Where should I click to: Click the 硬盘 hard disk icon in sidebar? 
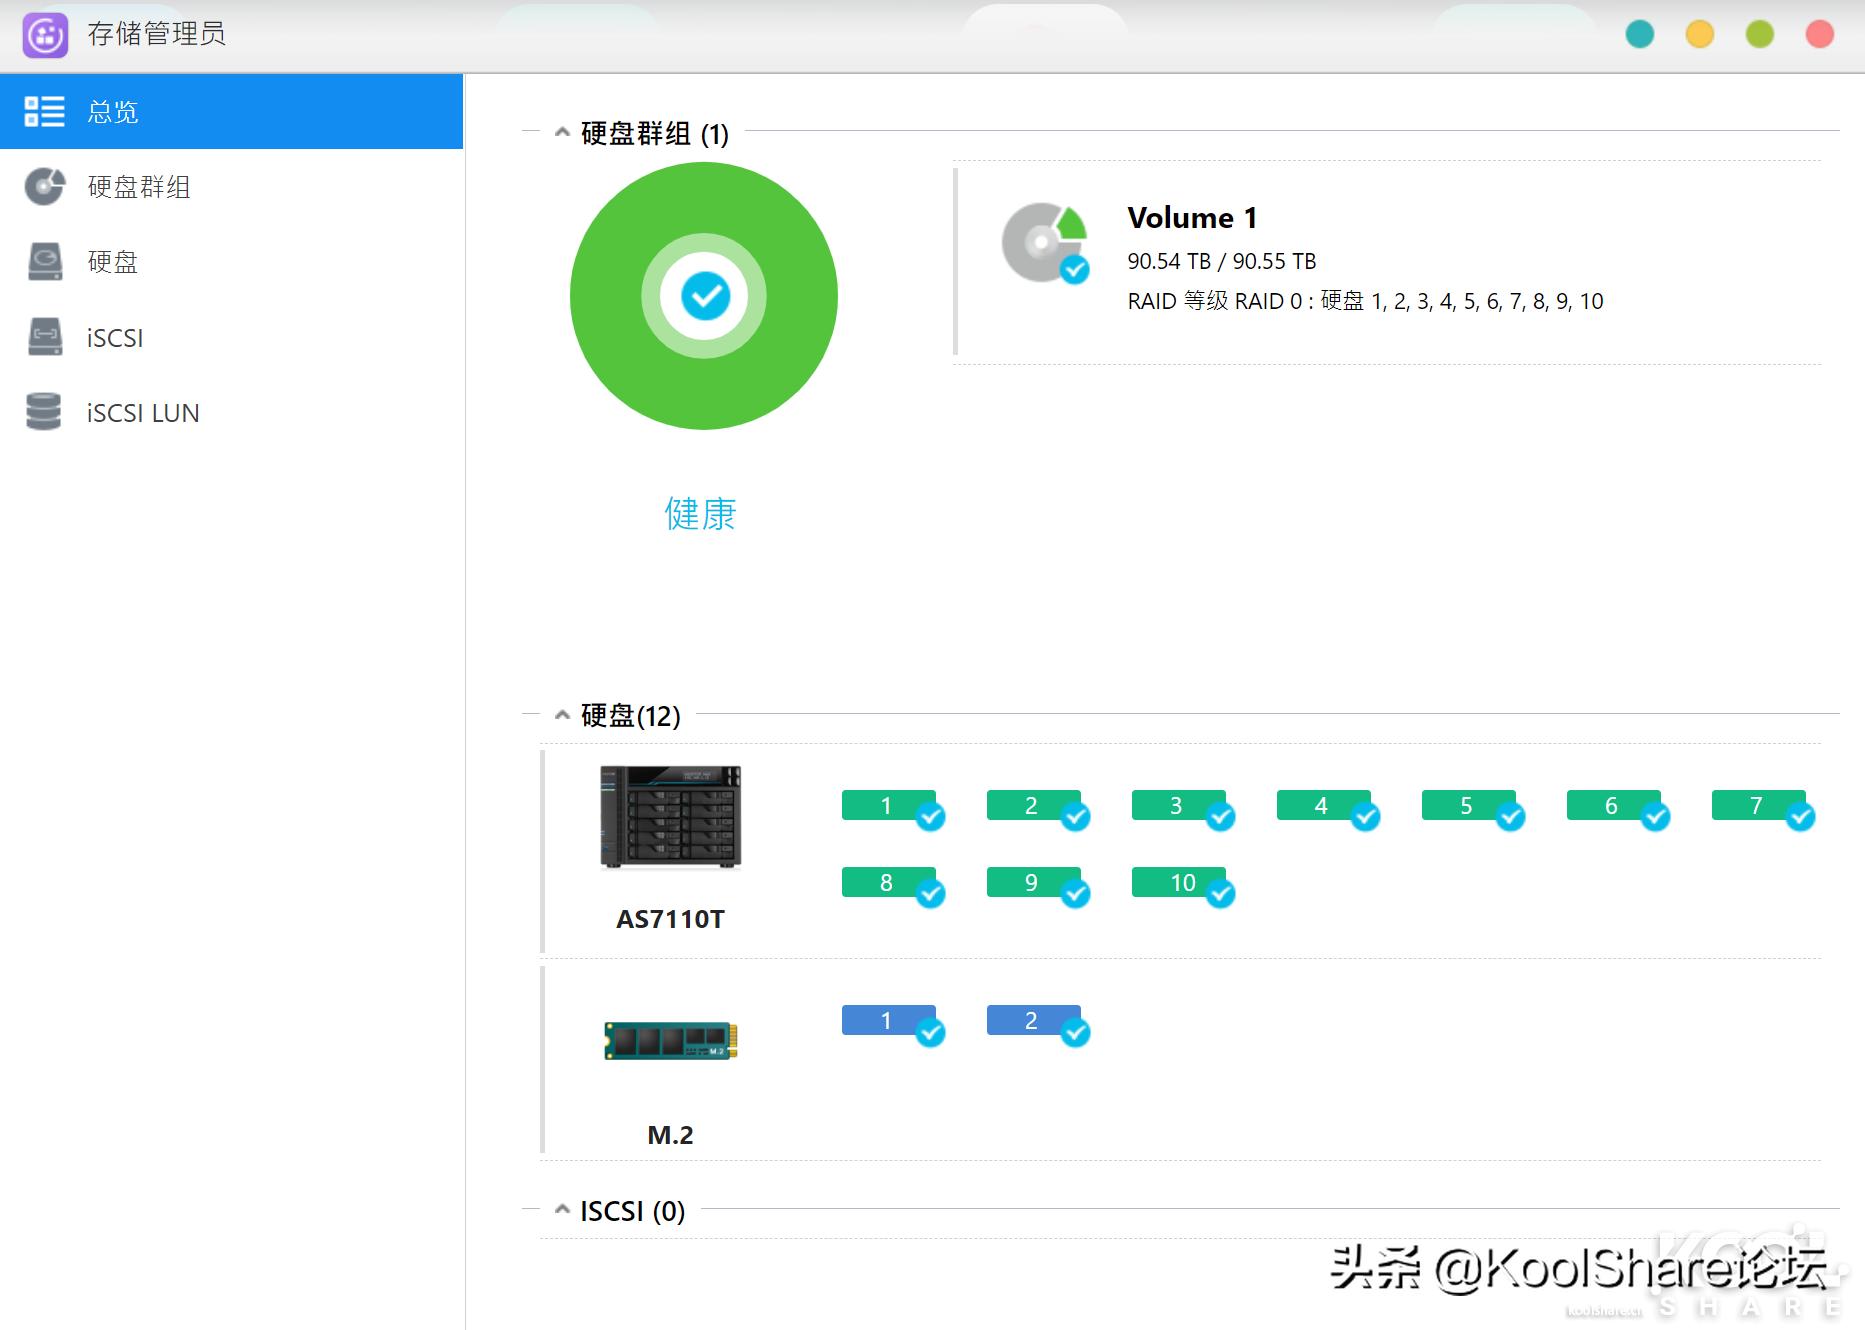45,262
